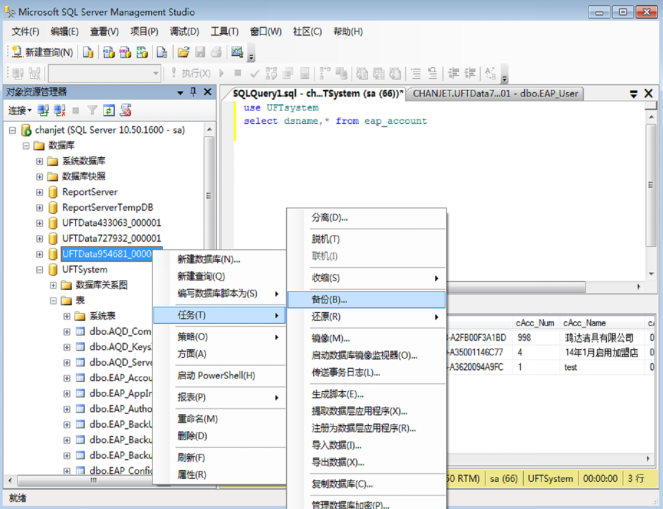This screenshot has height=509, width=663.
Task: Expand the ReportServer database node
Action: tap(39, 192)
